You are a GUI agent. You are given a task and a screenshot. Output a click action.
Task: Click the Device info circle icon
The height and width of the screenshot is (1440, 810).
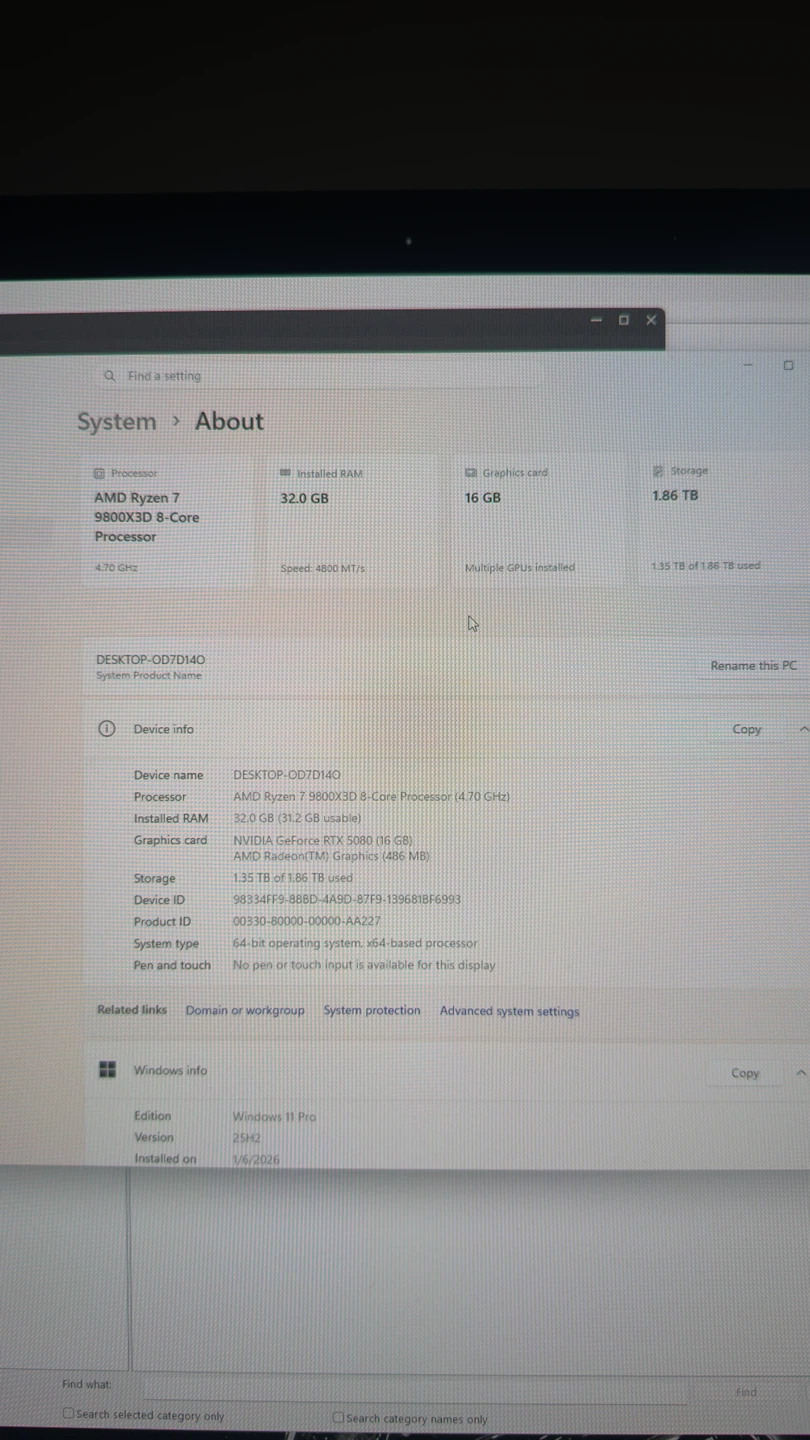pyautogui.click(x=106, y=729)
